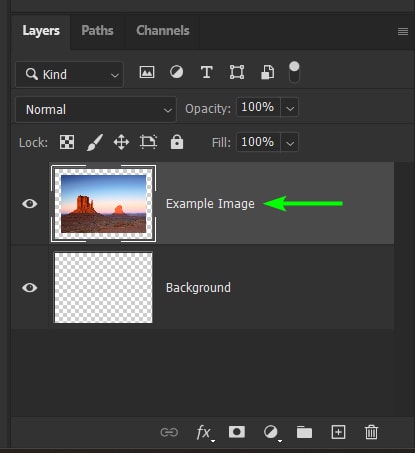Create a new layer with plus icon
415x453 pixels.
[x=338, y=432]
